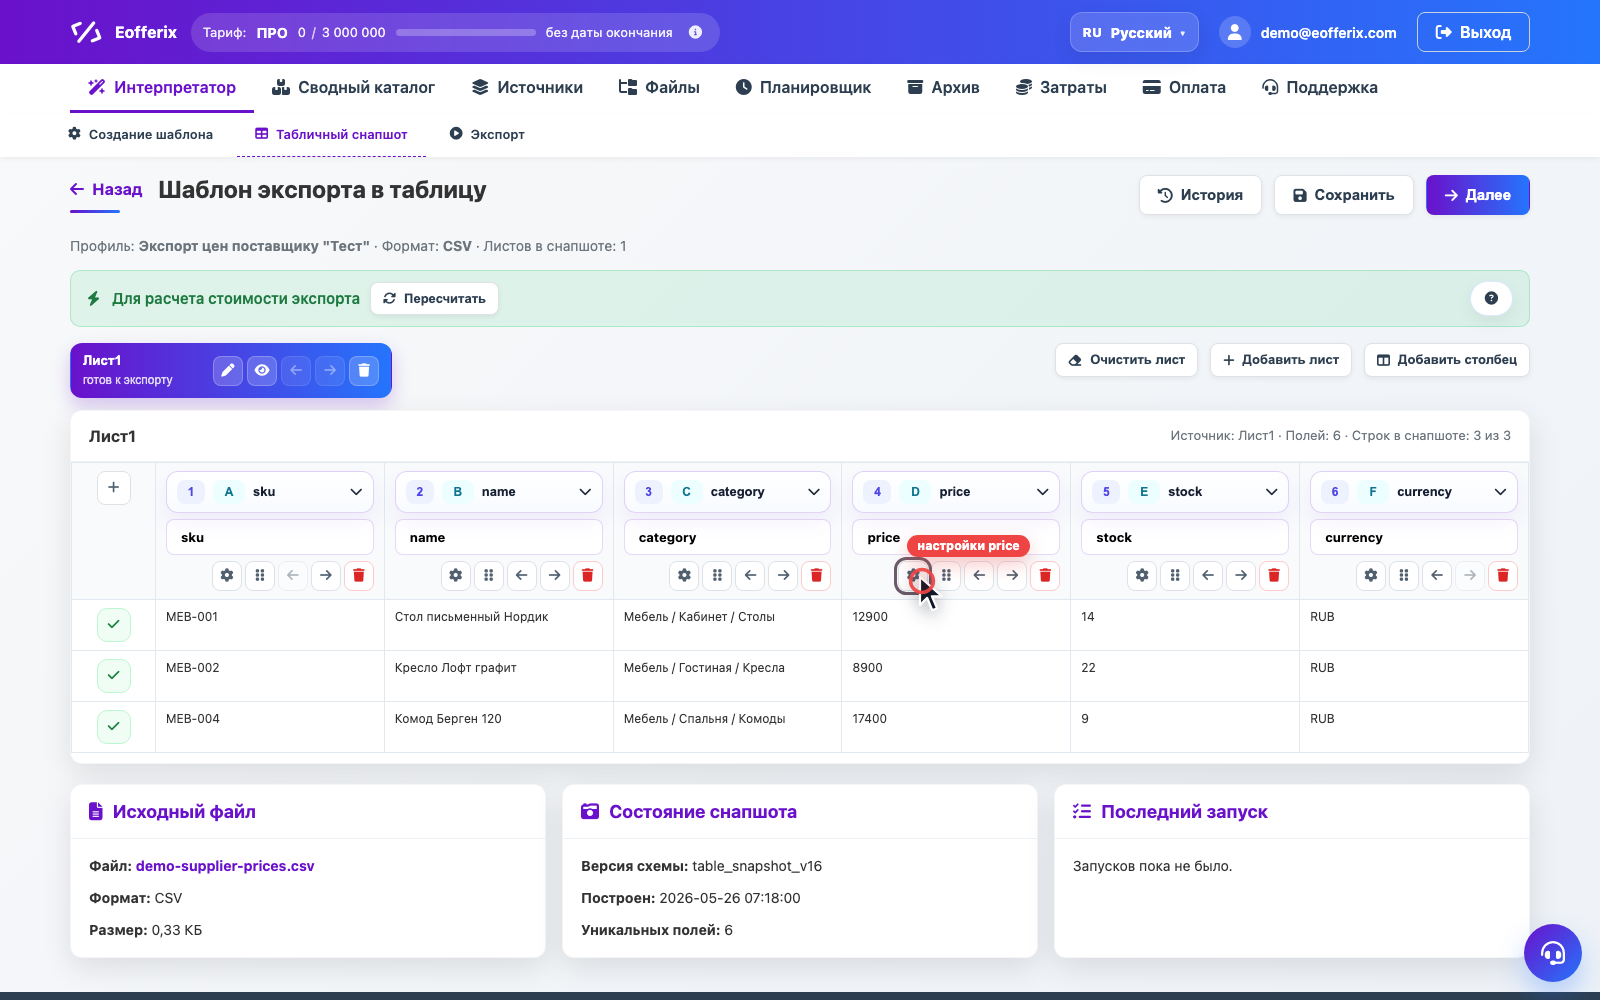Open the Планировщик menu item
The height and width of the screenshot is (1000, 1600).
[x=803, y=87]
